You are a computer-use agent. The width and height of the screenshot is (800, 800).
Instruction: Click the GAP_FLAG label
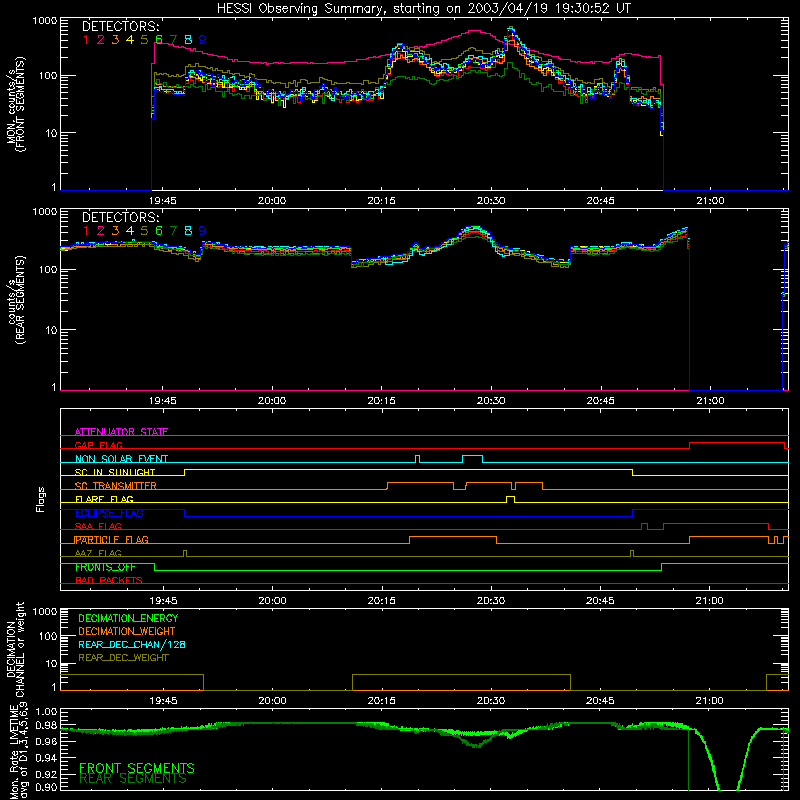click(x=98, y=445)
